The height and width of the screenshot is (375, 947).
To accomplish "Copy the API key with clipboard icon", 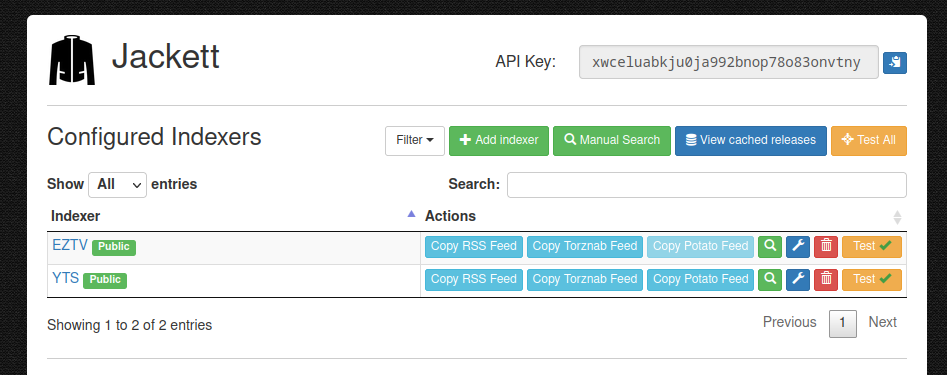I will tap(894, 63).
